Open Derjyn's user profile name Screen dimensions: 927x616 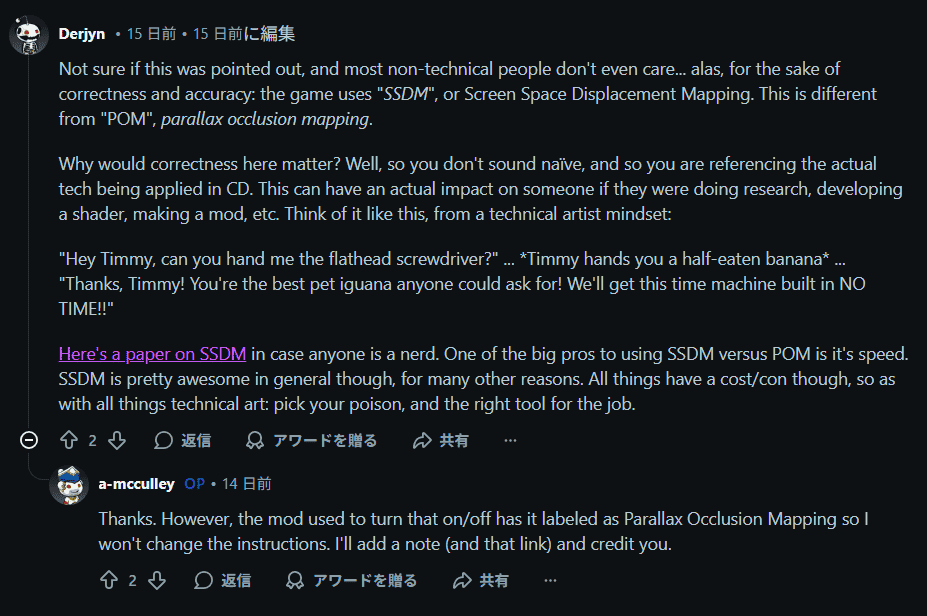[x=83, y=34]
